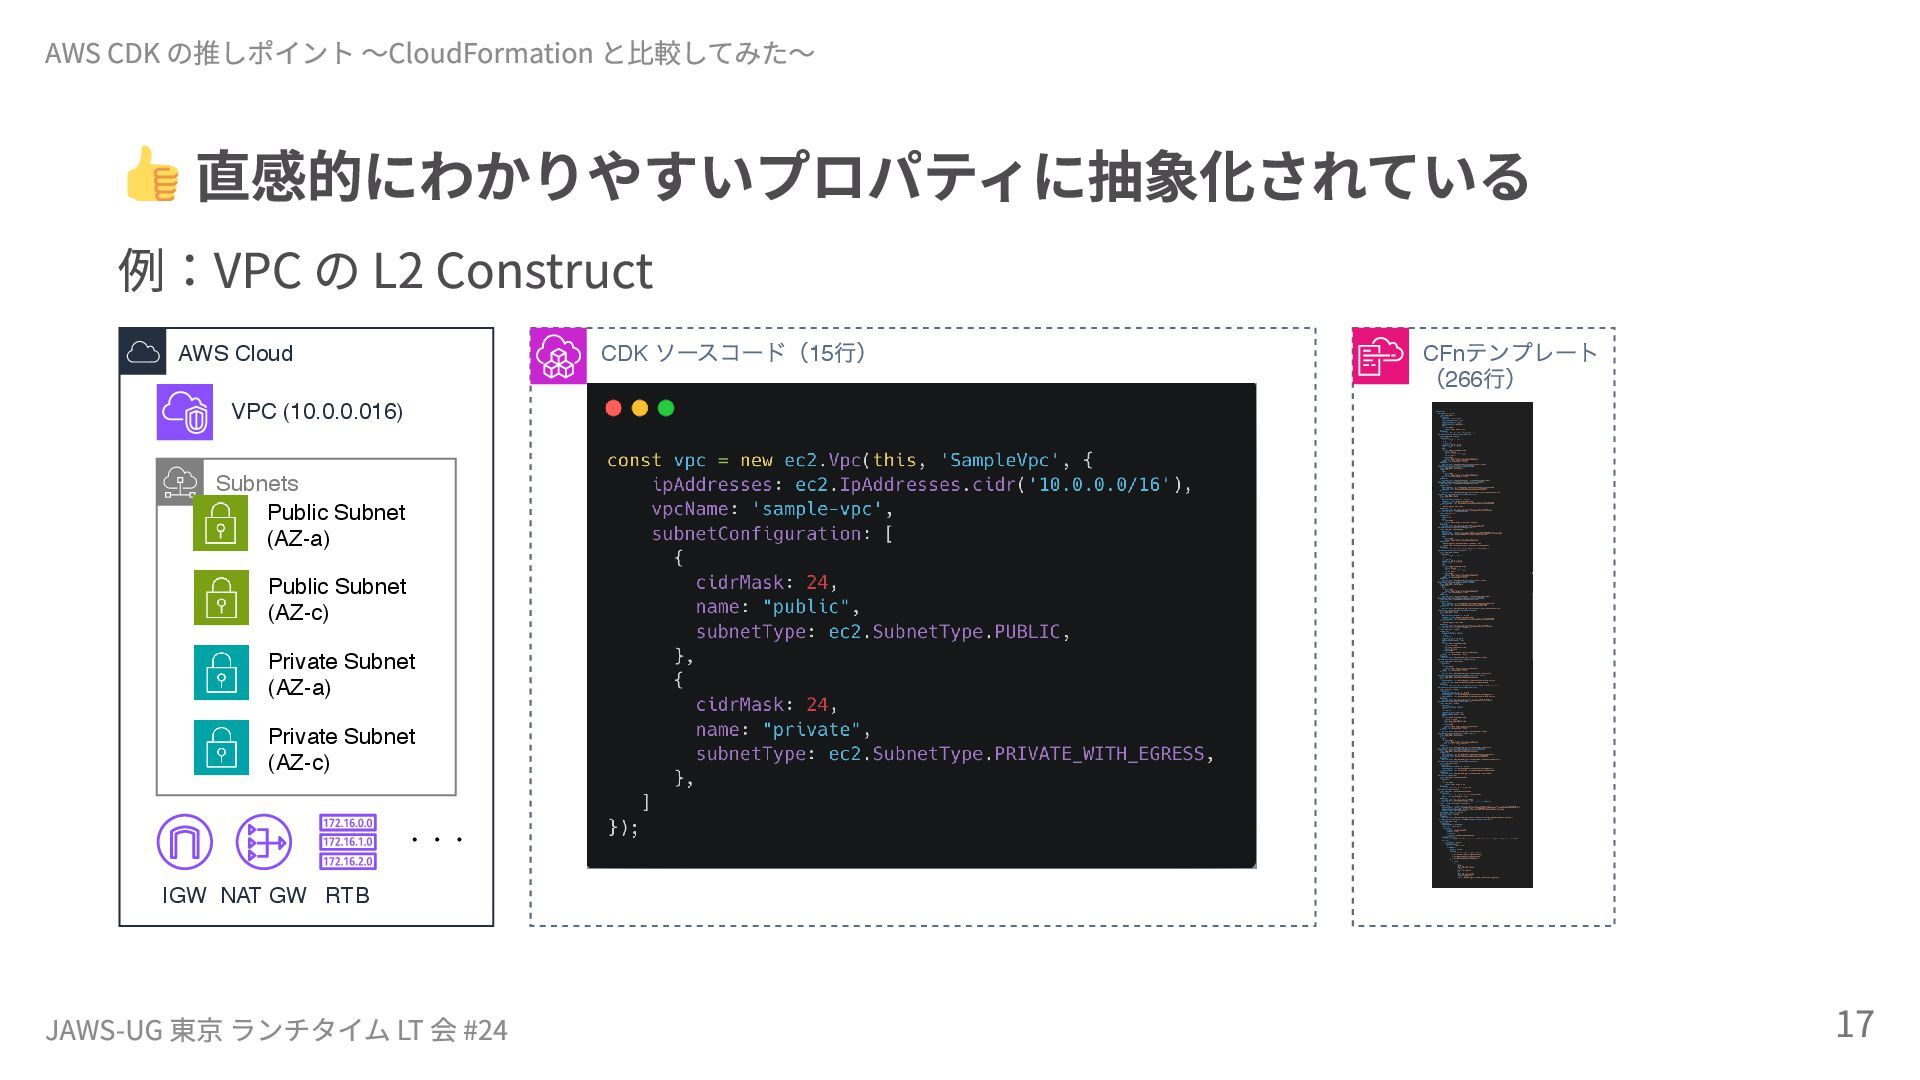Click the Private Subnet (AZ-a) lock icon
Viewport: 1920px width, 1080px height.
221,672
